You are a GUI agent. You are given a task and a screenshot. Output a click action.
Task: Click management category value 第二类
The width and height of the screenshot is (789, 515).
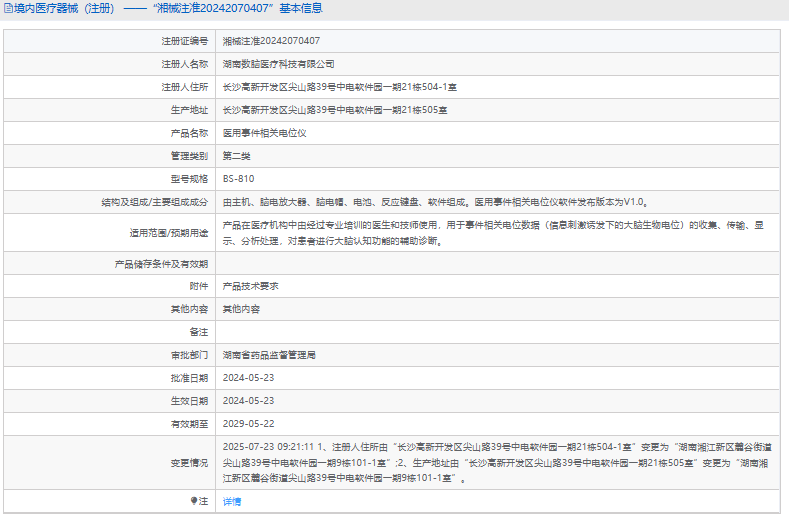[236, 156]
